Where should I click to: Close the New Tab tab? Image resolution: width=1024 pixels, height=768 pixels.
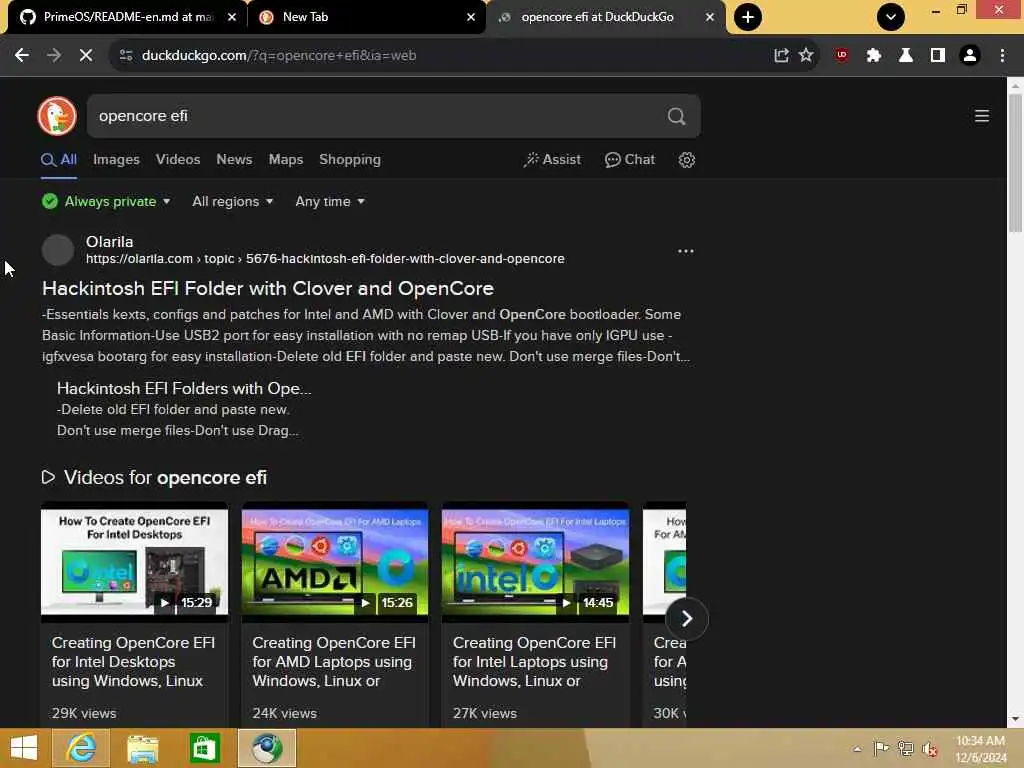[471, 18]
